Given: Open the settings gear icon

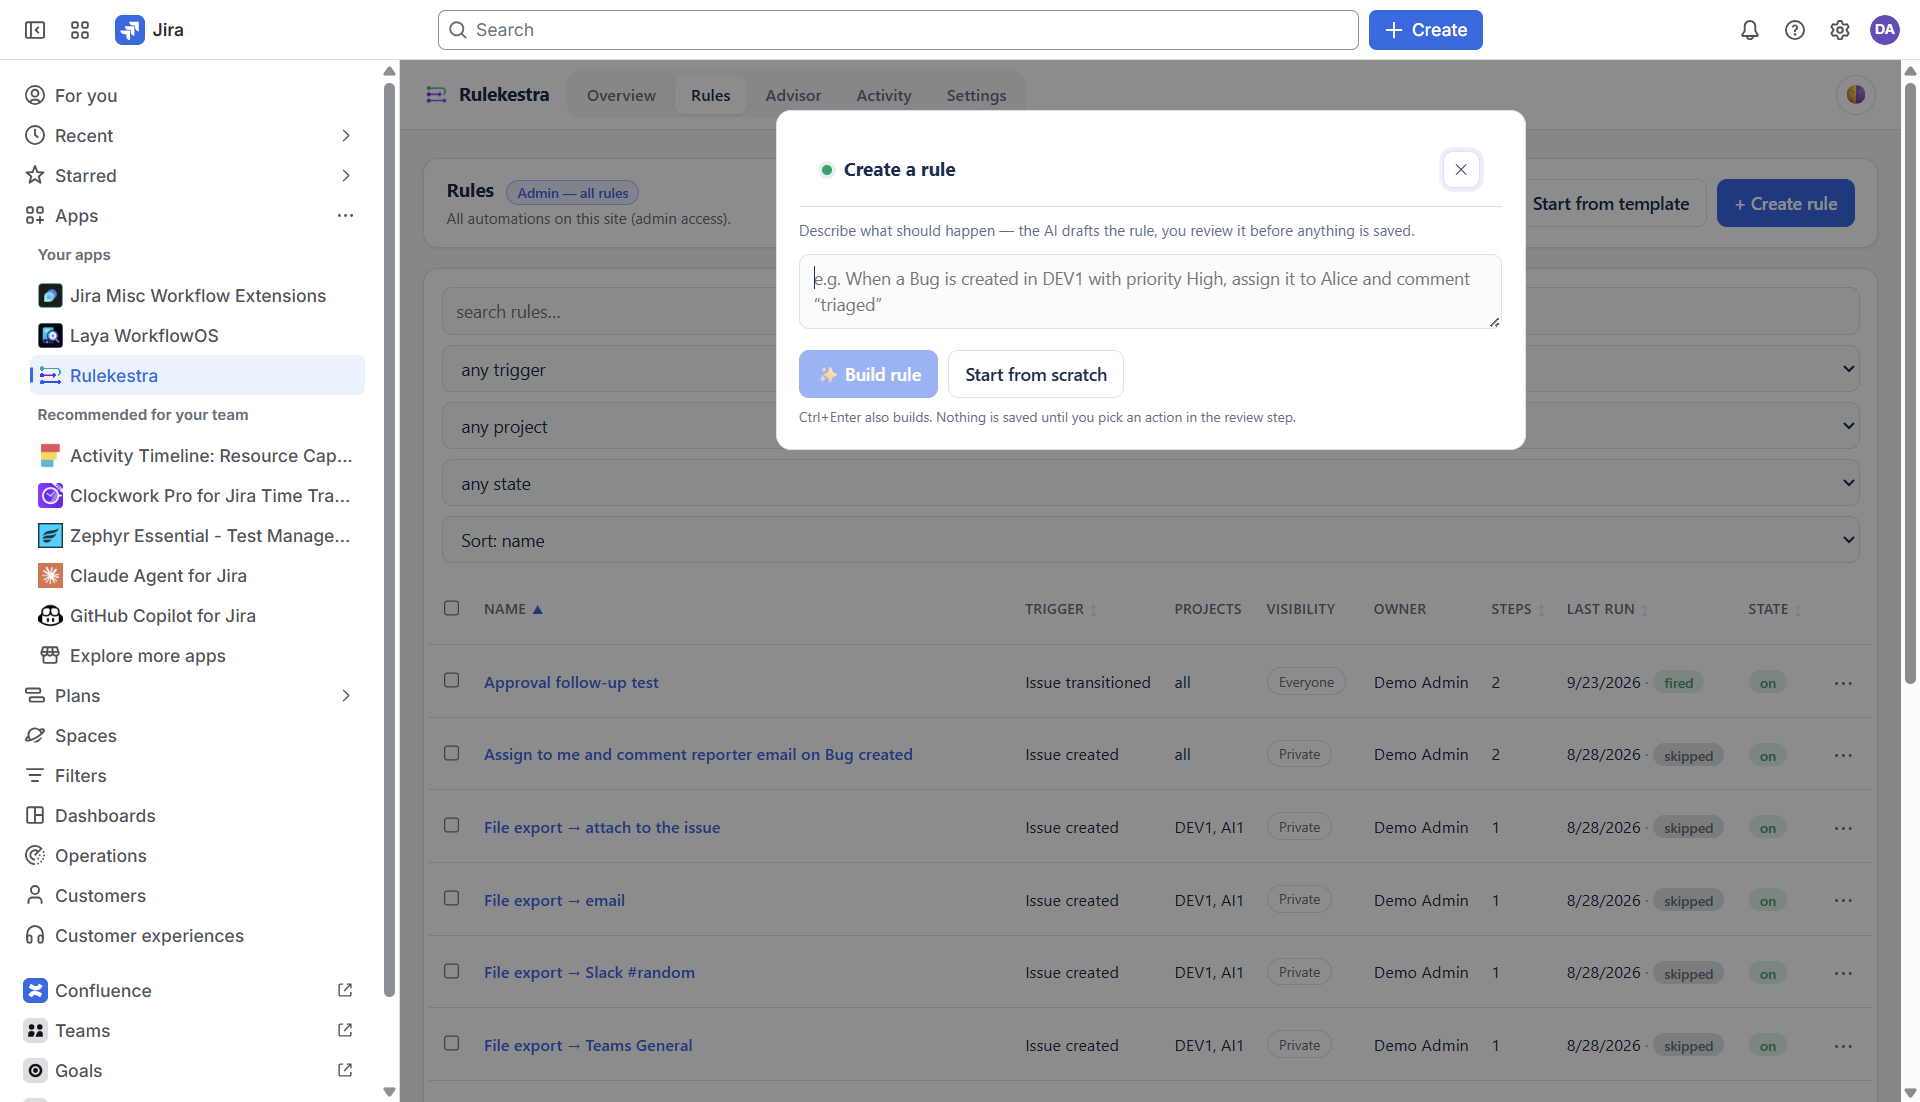Looking at the screenshot, I should point(1839,30).
